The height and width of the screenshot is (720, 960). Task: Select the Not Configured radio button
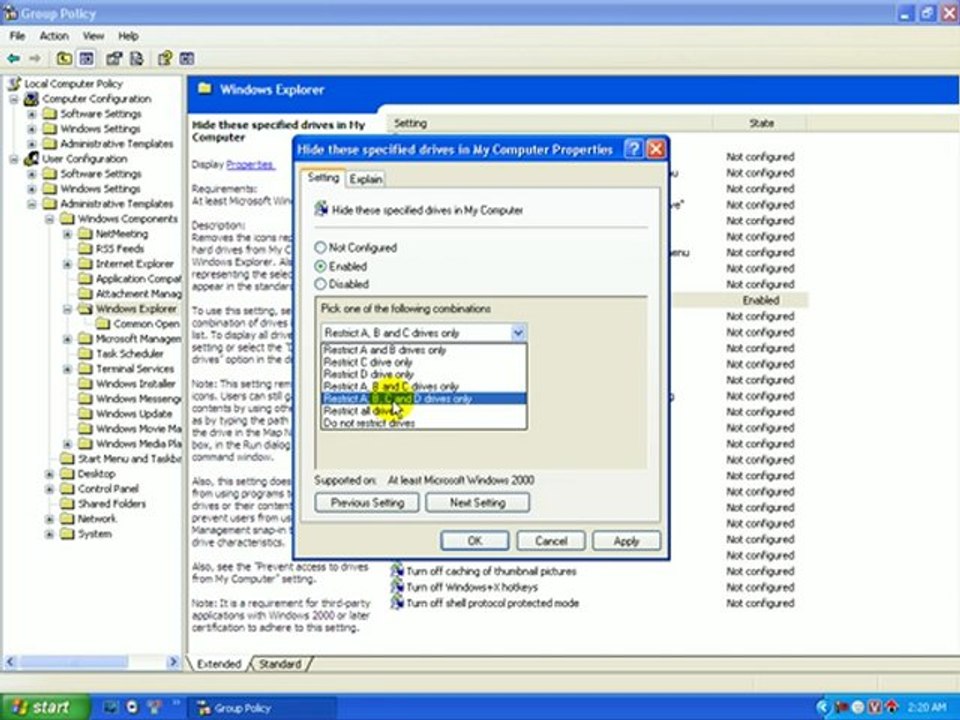tap(320, 247)
